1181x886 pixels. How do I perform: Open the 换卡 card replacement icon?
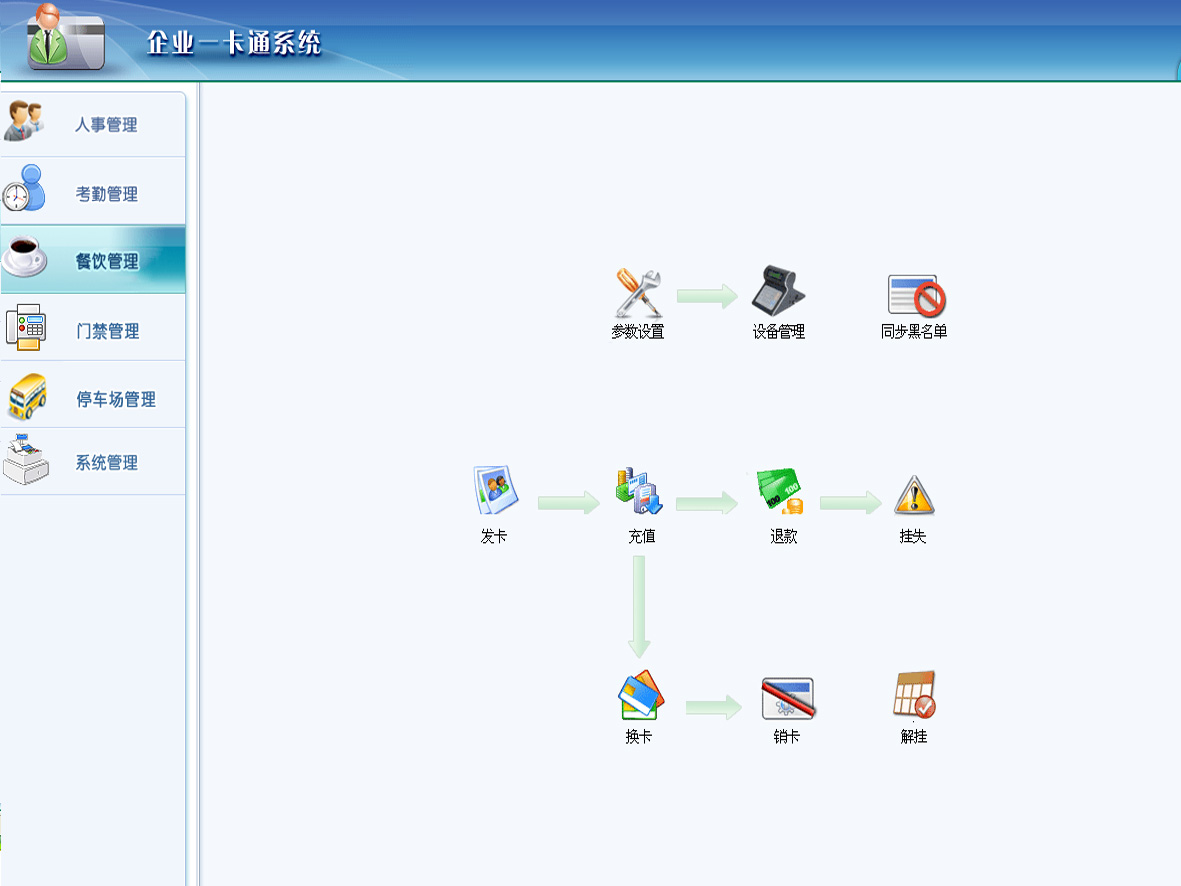click(x=639, y=695)
